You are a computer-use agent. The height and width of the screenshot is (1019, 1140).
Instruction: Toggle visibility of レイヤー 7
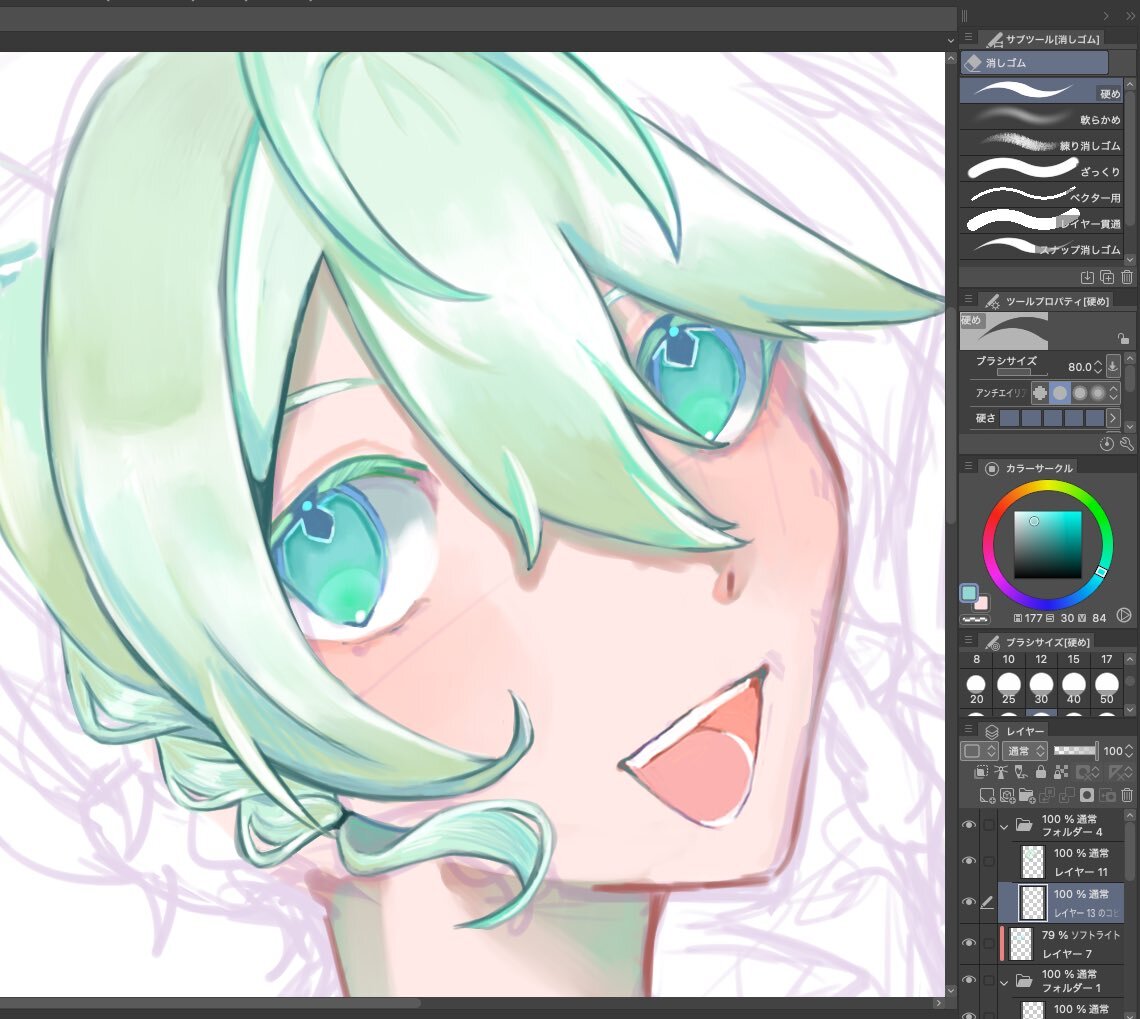click(x=968, y=943)
